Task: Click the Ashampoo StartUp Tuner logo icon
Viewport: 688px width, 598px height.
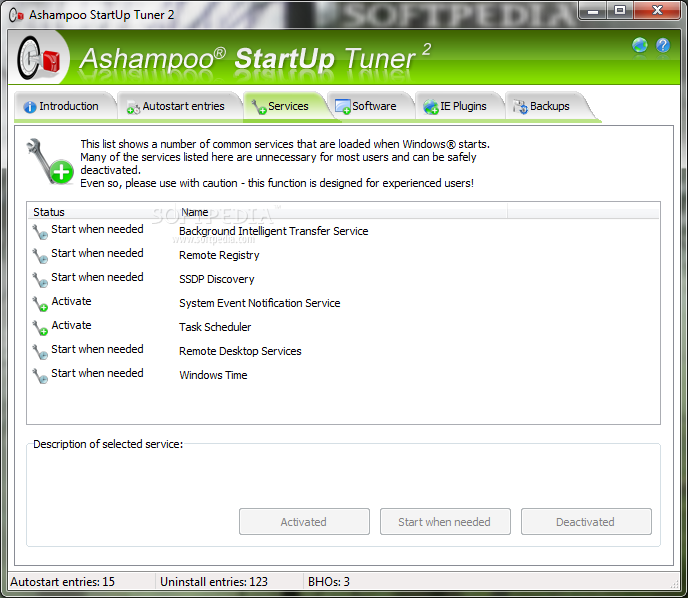Action: point(39,58)
